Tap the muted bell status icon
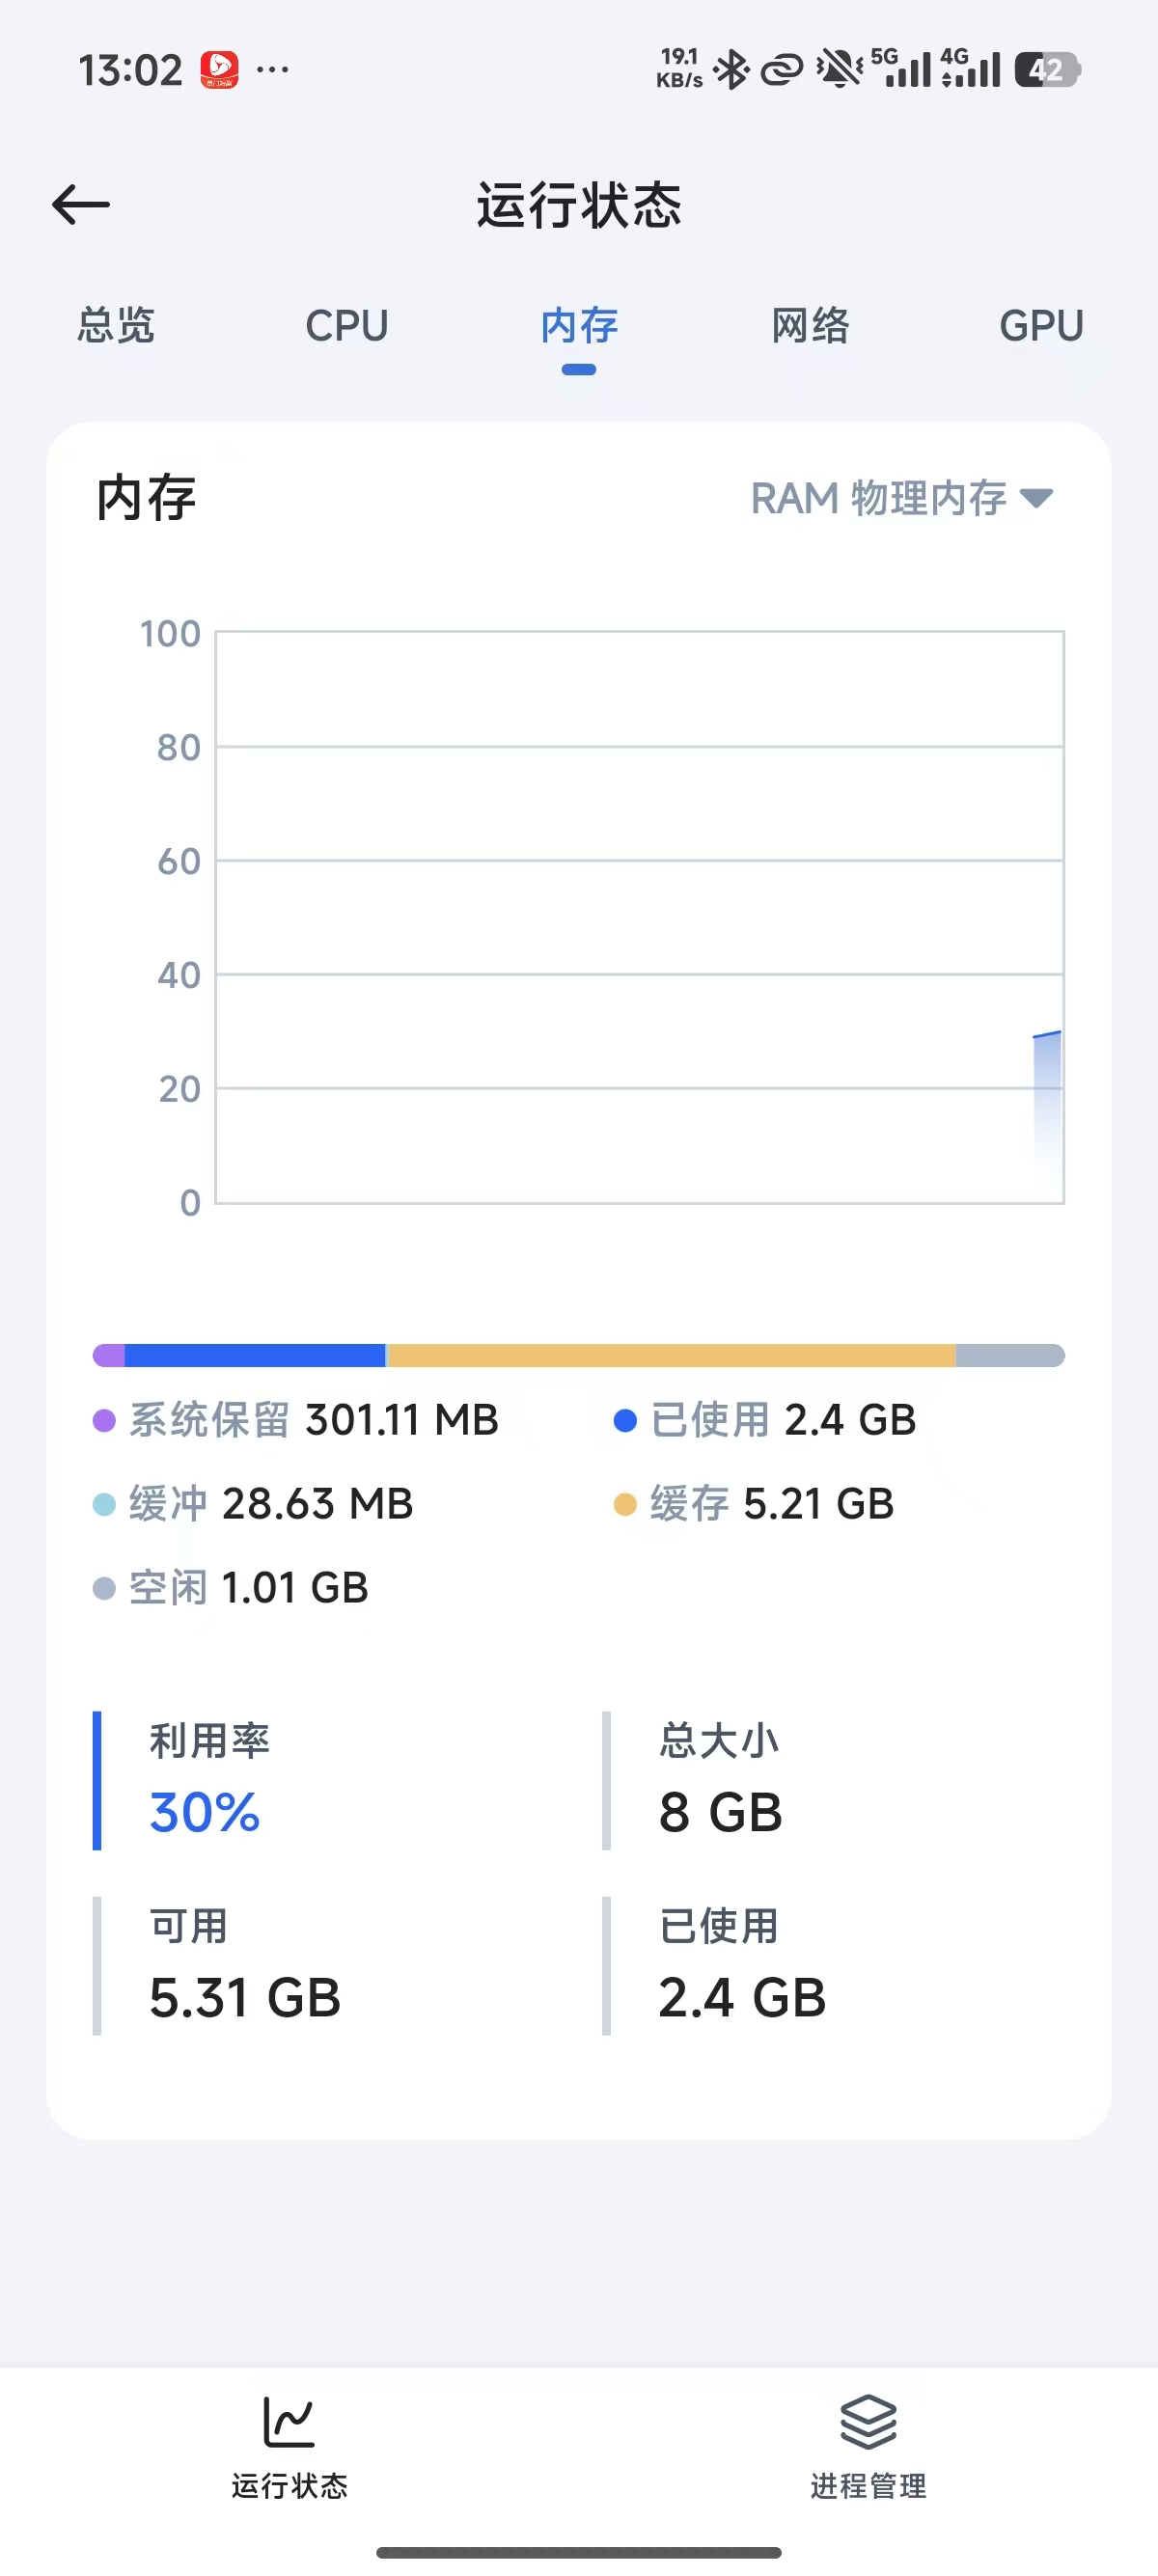This screenshot has width=1158, height=2576. tap(839, 70)
